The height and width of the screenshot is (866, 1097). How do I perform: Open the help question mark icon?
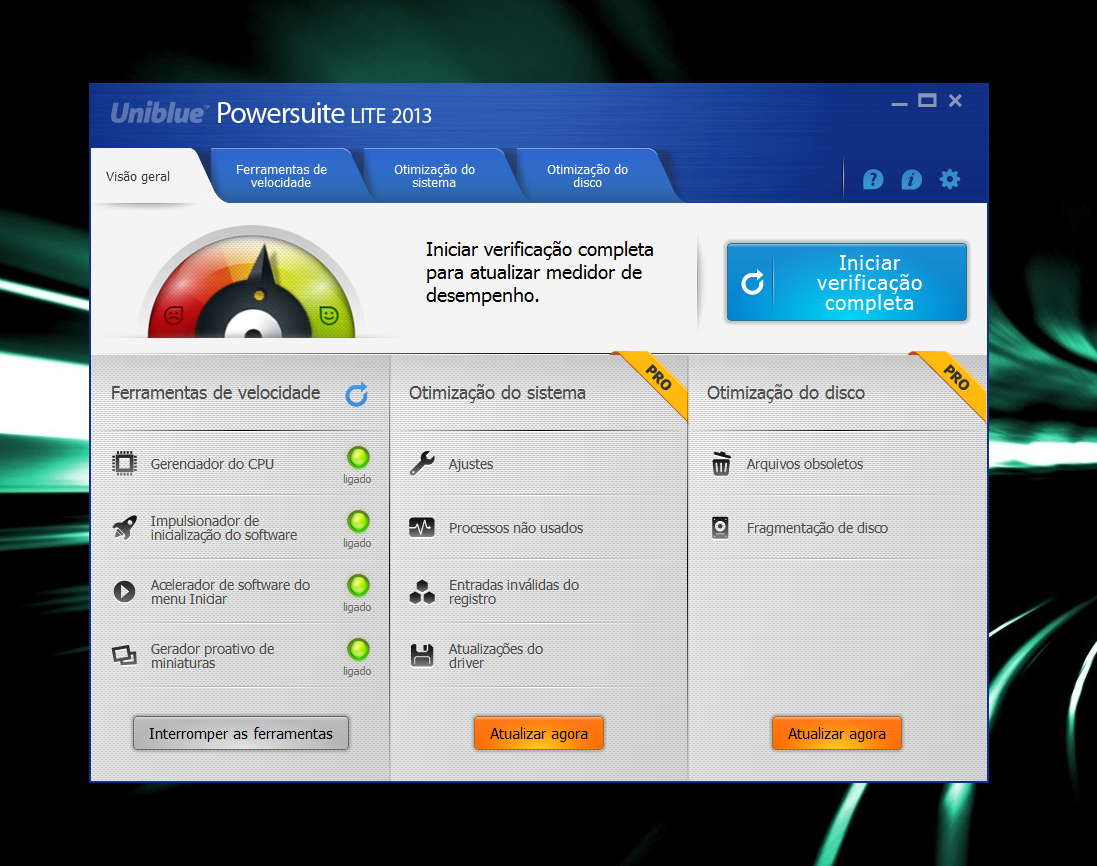(872, 180)
